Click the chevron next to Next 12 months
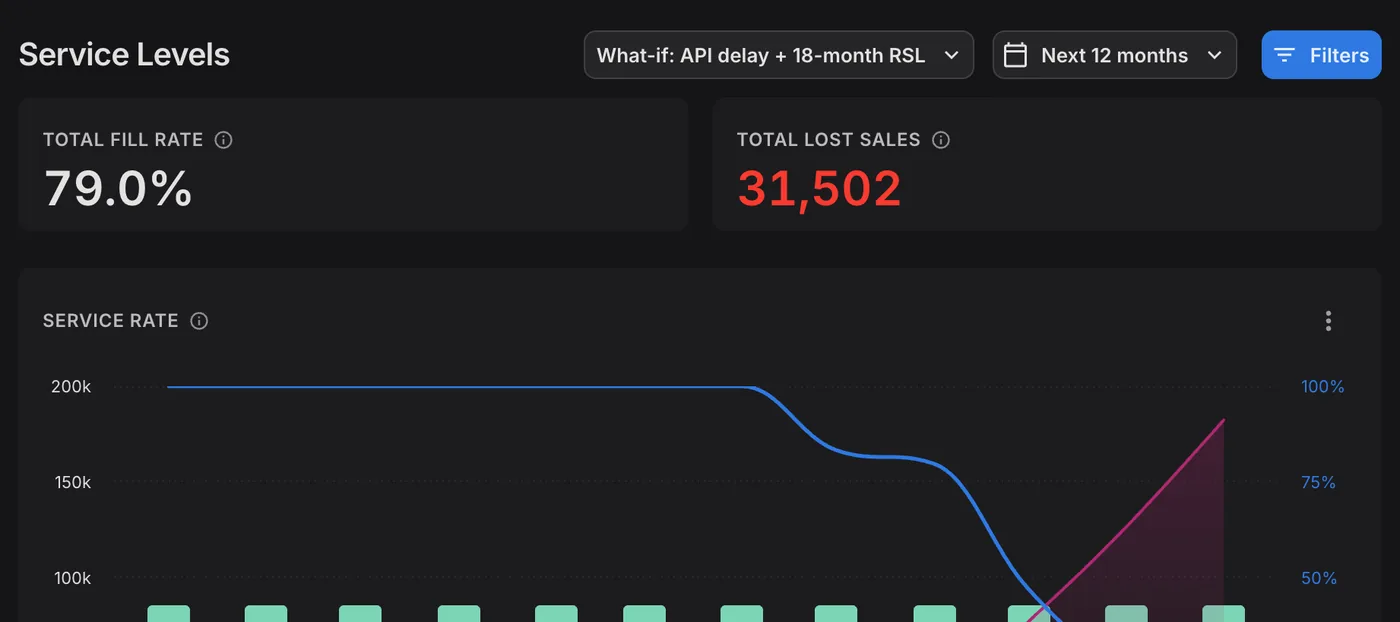 point(1214,55)
